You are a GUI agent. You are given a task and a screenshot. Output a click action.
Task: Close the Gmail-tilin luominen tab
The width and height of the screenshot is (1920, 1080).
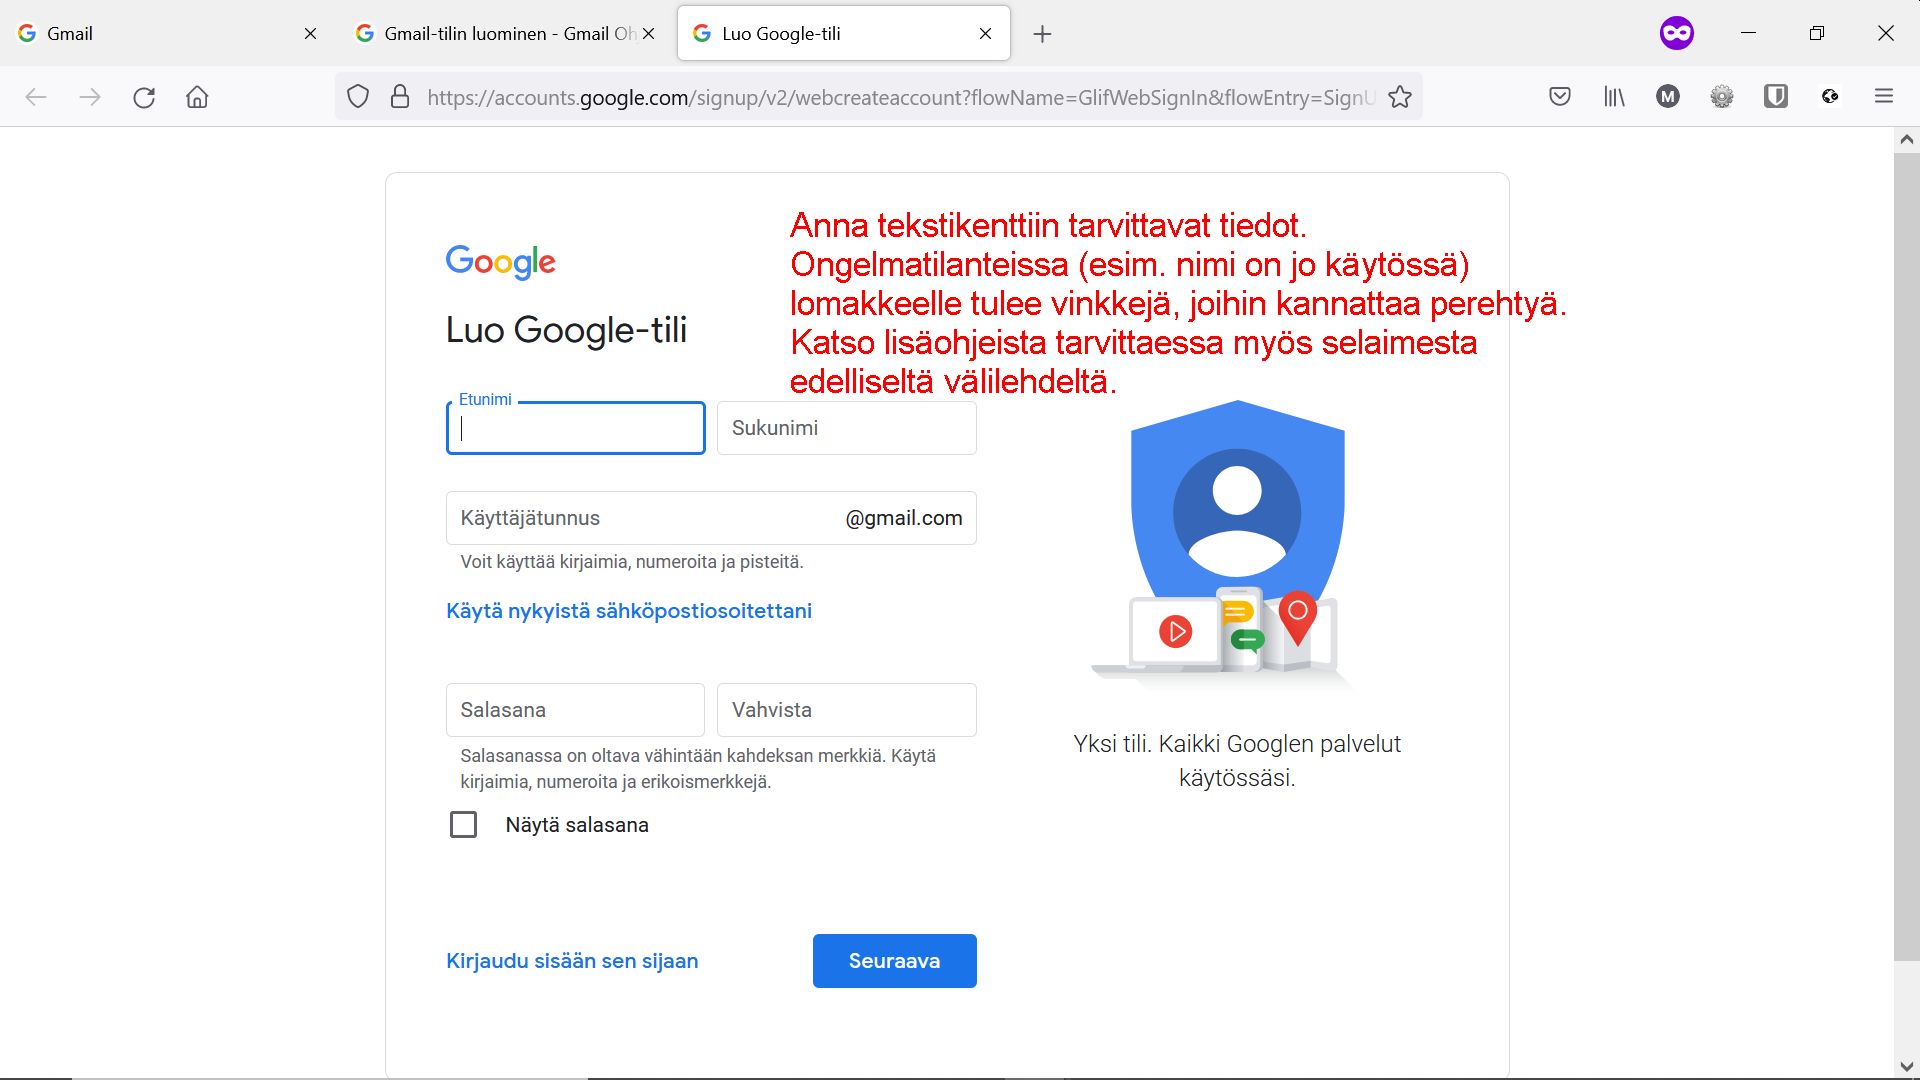point(648,34)
